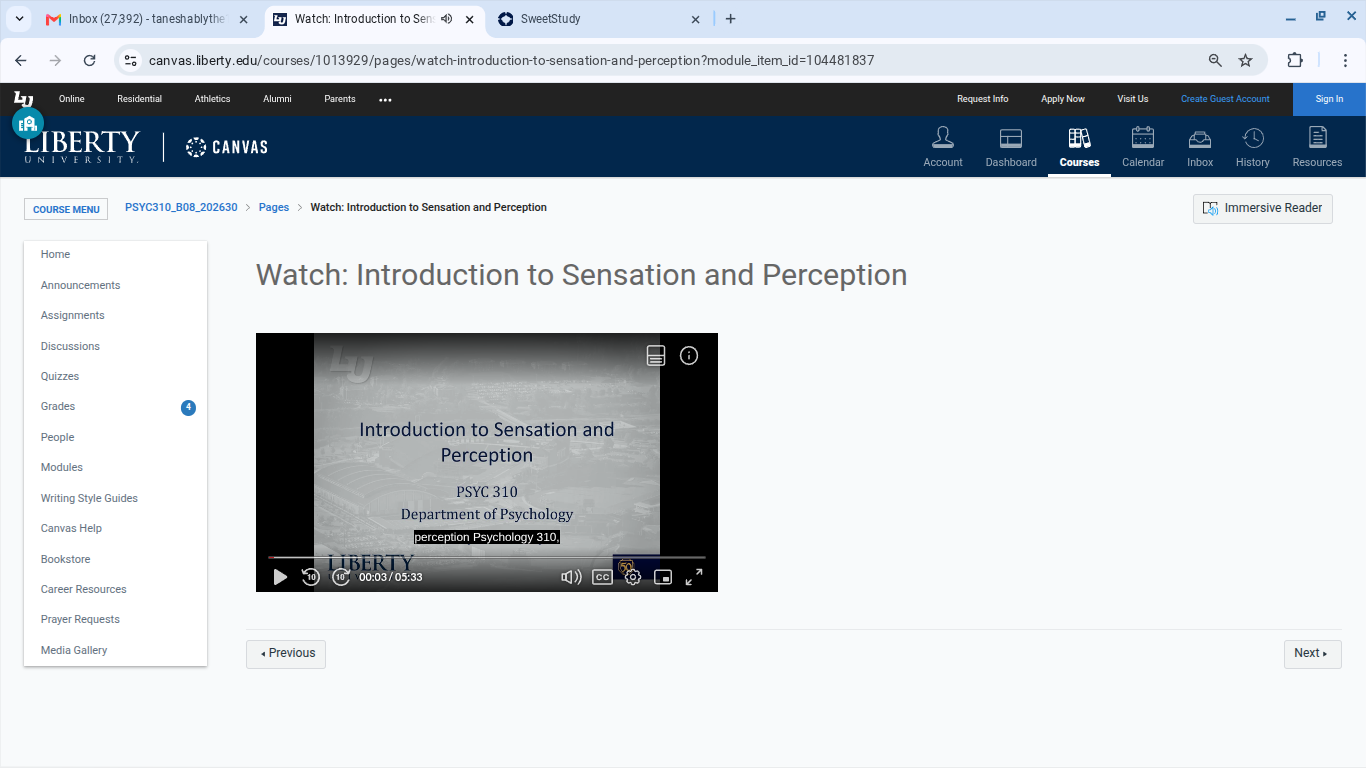Image resolution: width=1366 pixels, height=768 pixels.
Task: Go to the Next page
Action: click(x=1312, y=654)
